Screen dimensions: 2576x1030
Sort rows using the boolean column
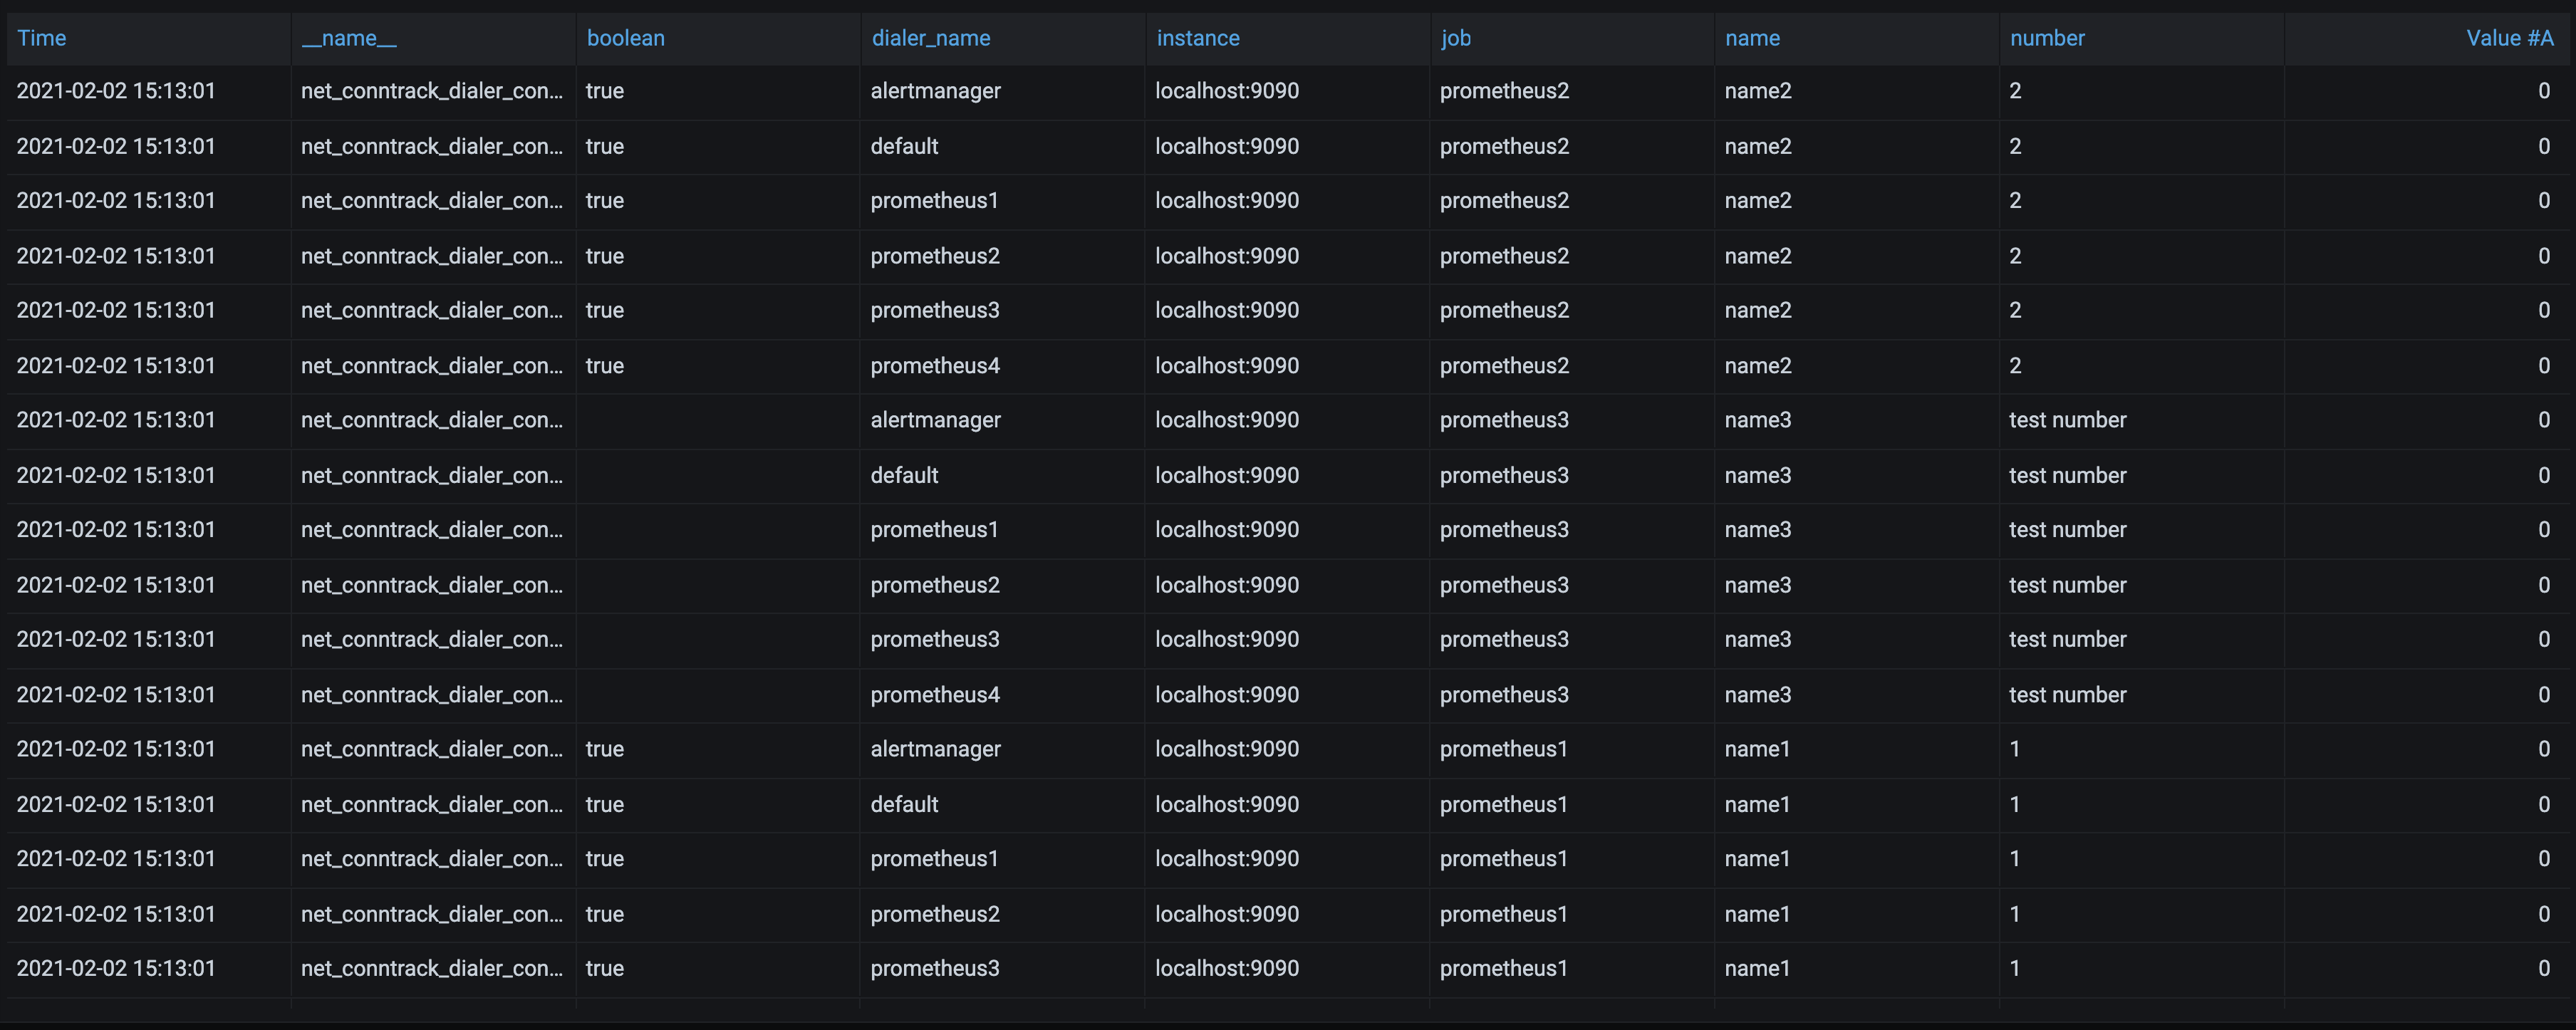[626, 37]
